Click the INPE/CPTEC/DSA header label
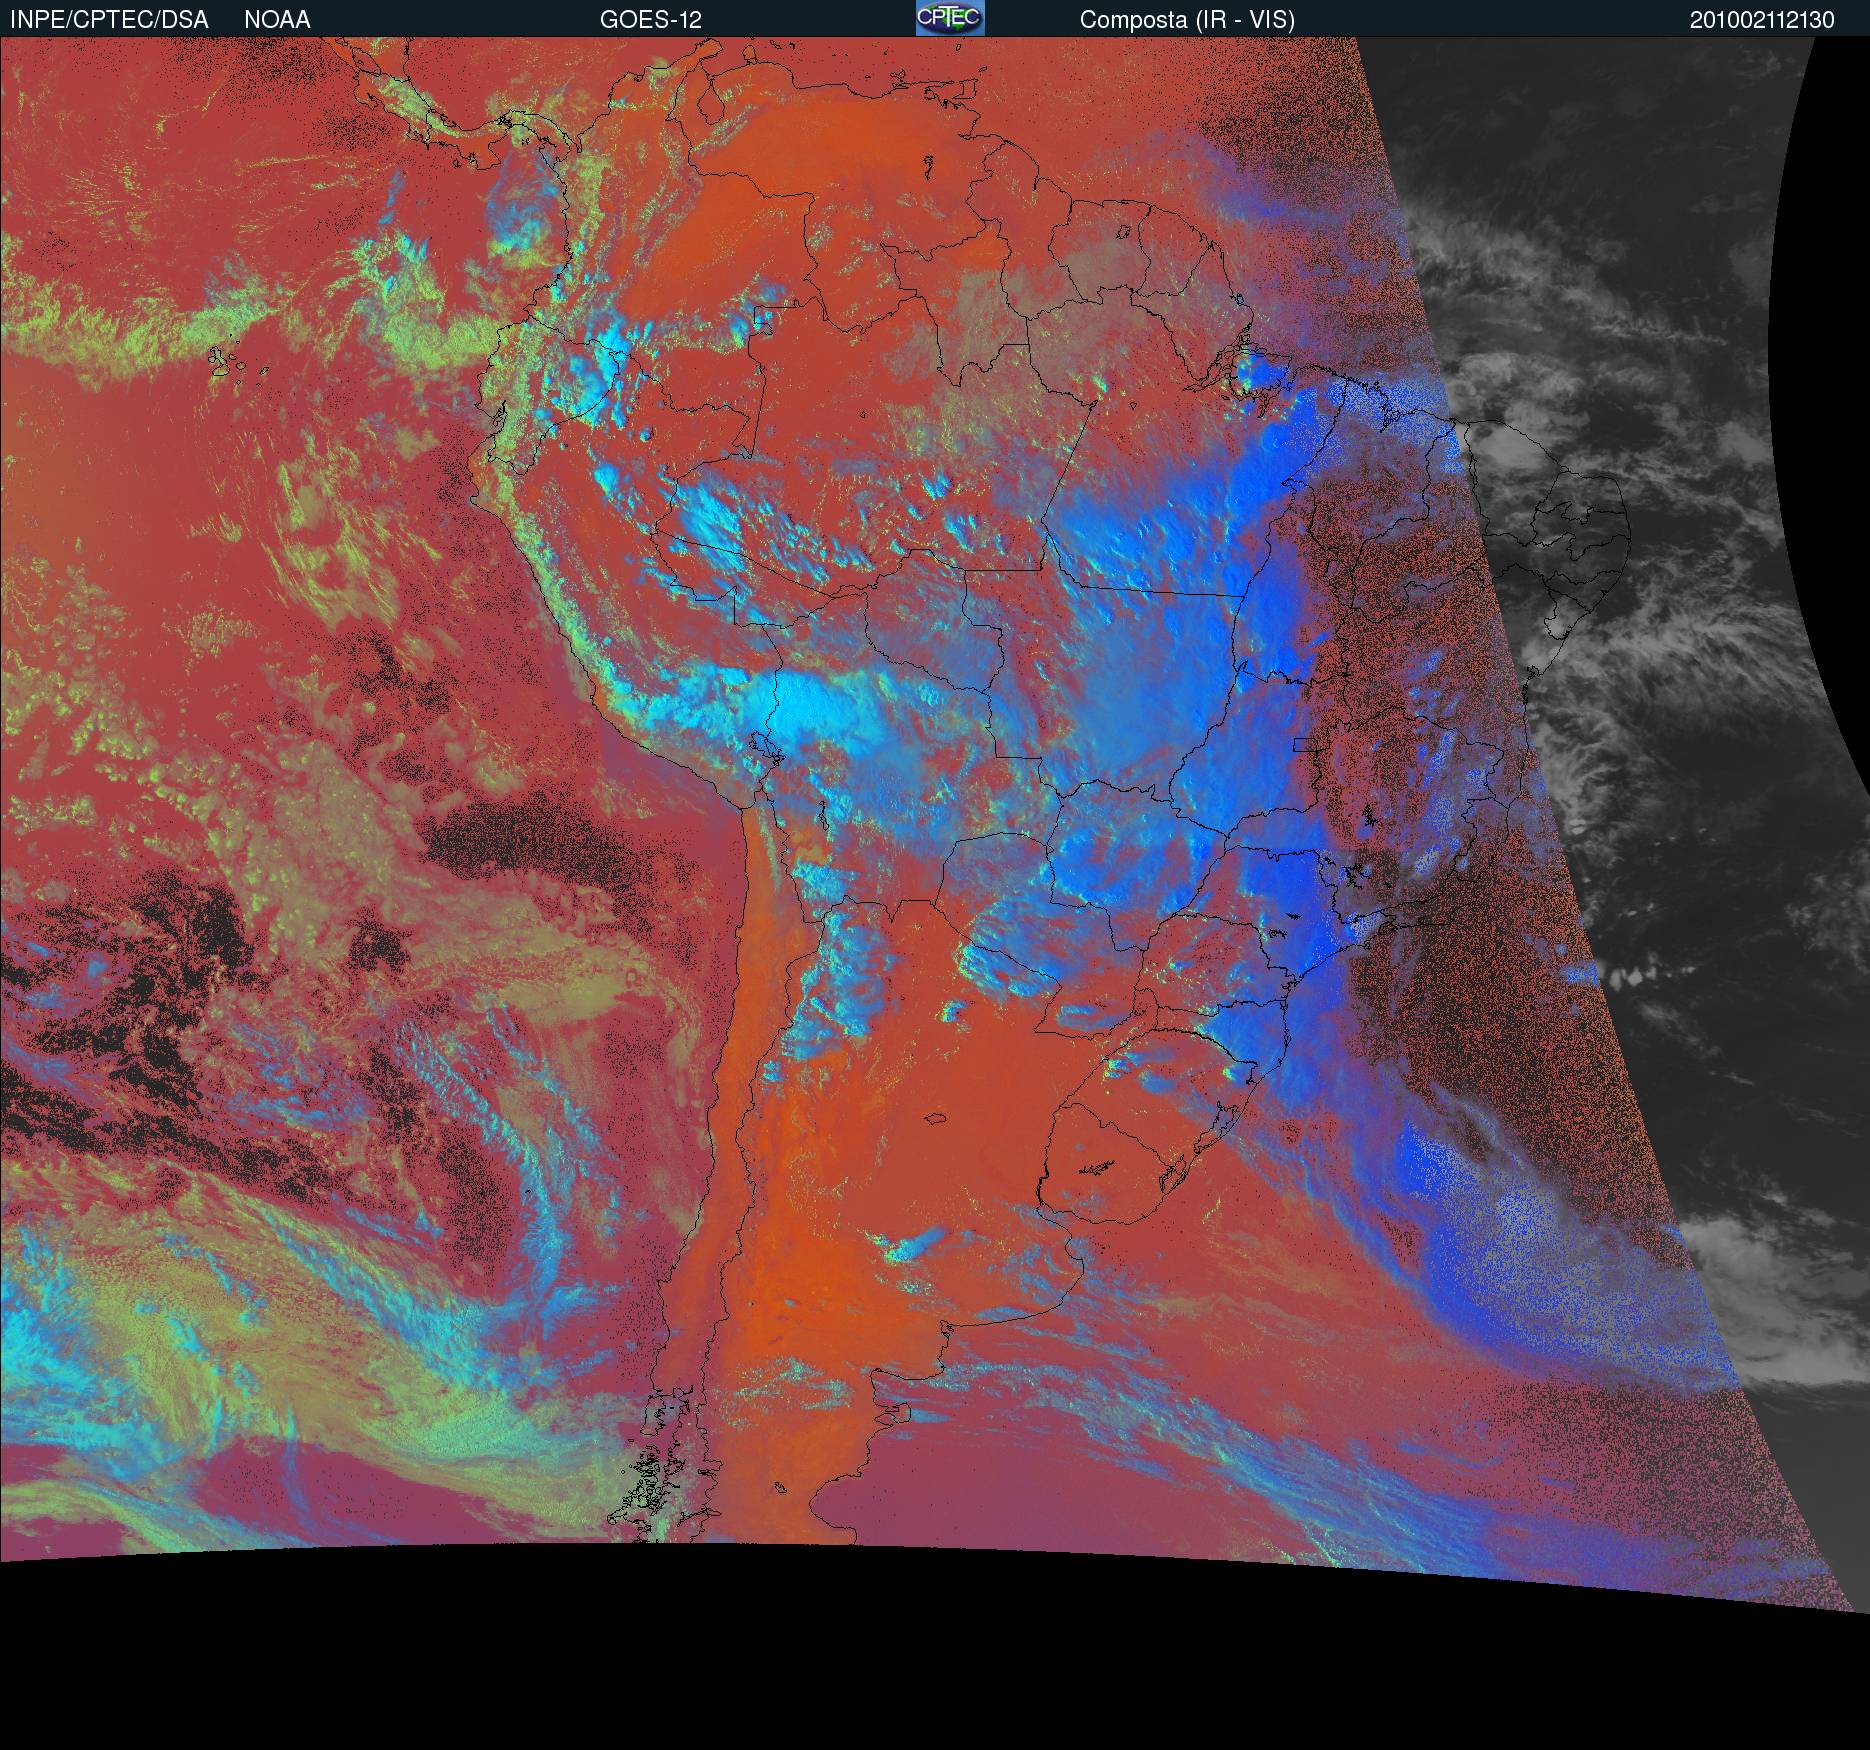 click(x=109, y=19)
